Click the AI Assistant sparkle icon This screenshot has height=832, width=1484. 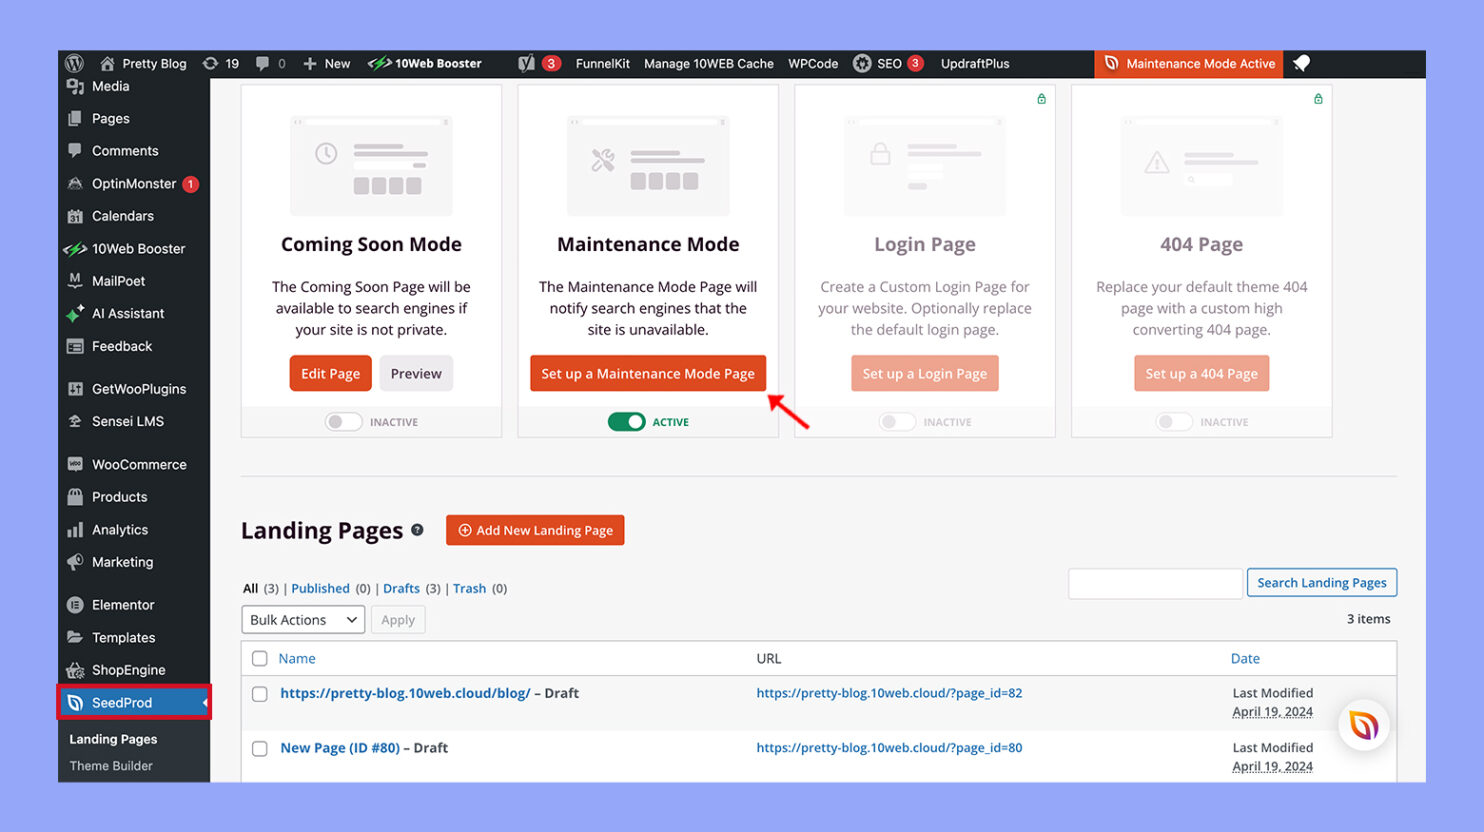(72, 313)
